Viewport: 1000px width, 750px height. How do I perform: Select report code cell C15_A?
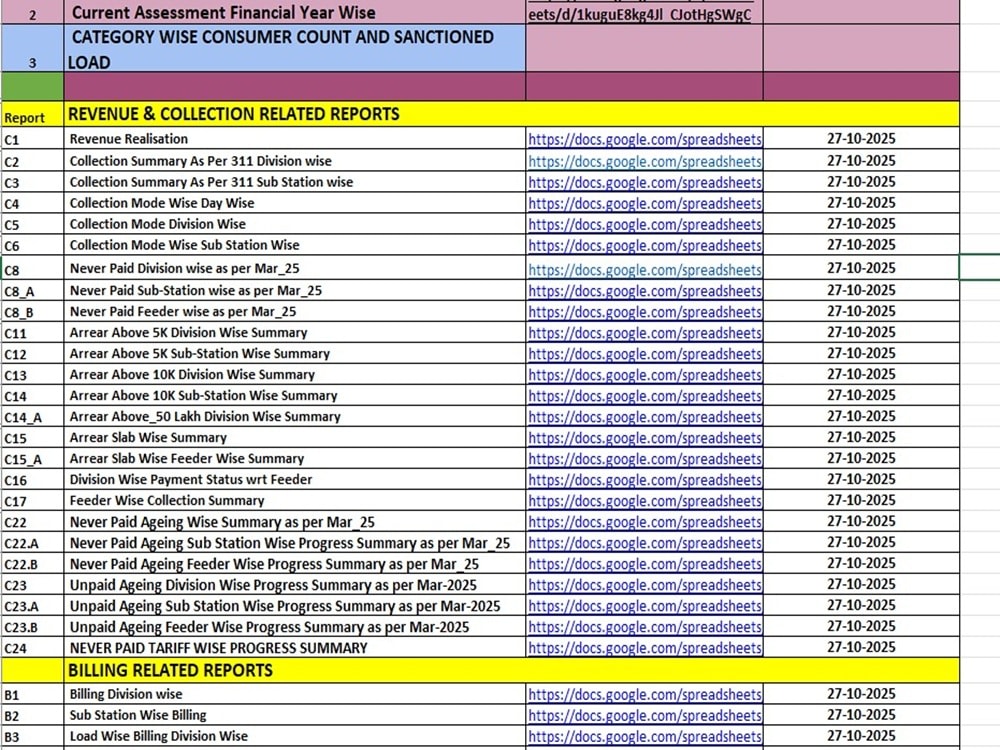pos(32,459)
